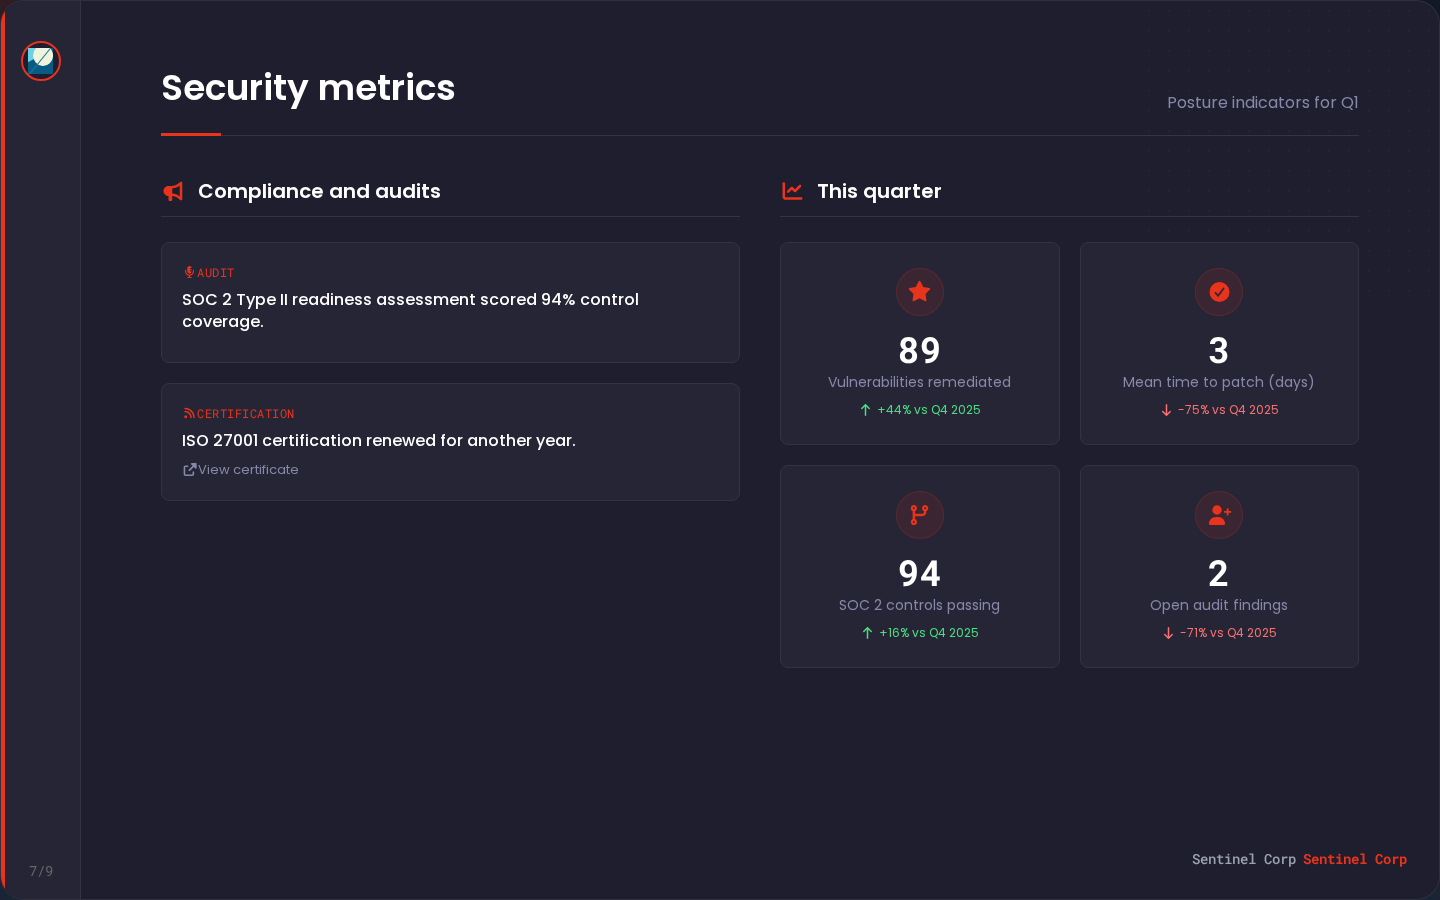The height and width of the screenshot is (900, 1440).
Task: Click the checkmark badge above Mean time to patch
Action: [1218, 292]
